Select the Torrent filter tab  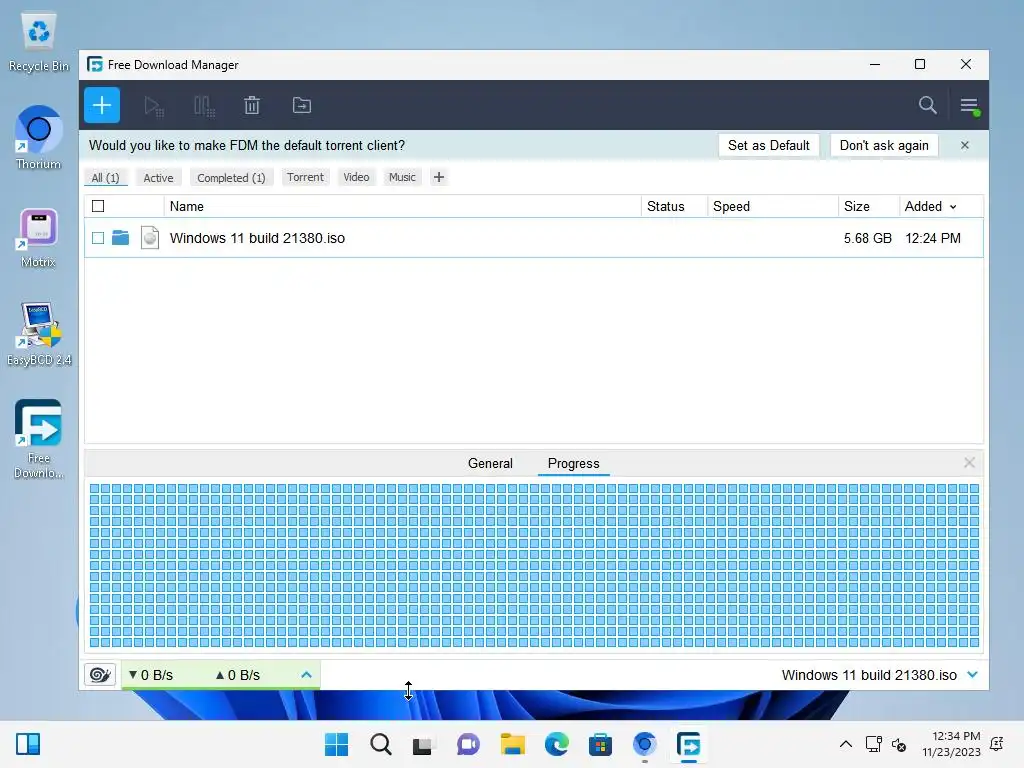pyautogui.click(x=305, y=177)
